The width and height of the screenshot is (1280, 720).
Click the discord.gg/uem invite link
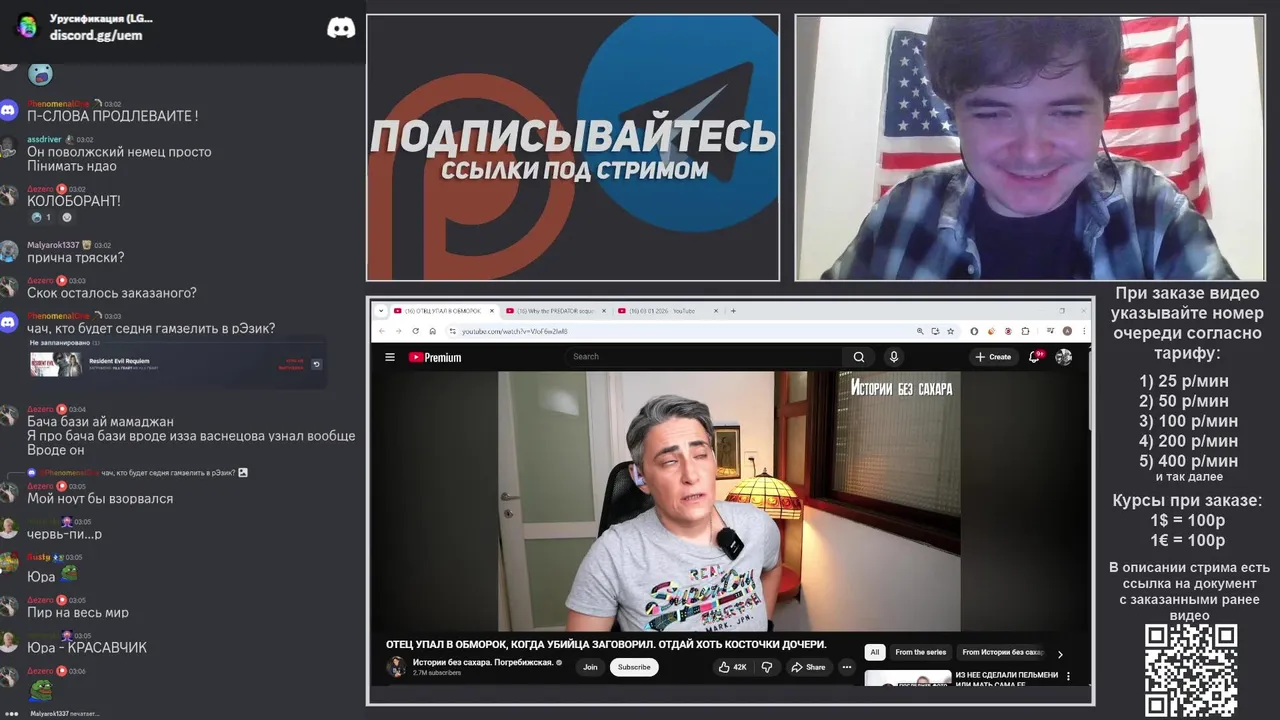pyautogui.click(x=96, y=35)
